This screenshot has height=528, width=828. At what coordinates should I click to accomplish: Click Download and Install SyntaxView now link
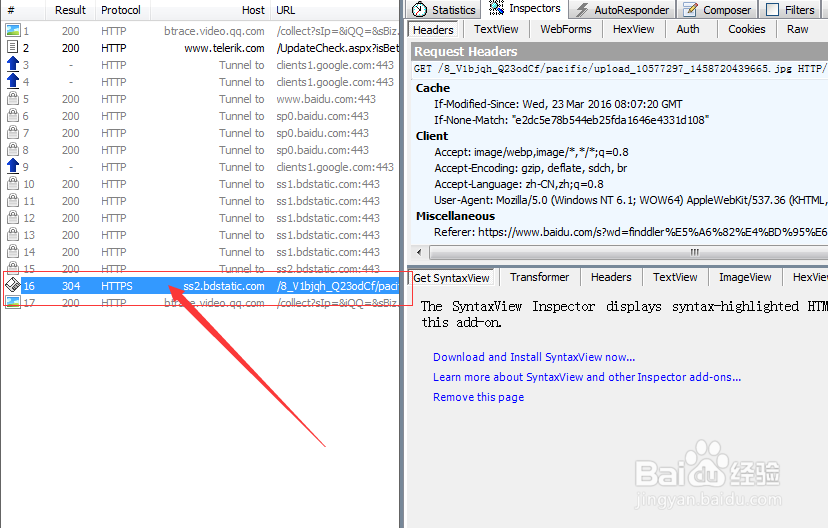coord(534,357)
